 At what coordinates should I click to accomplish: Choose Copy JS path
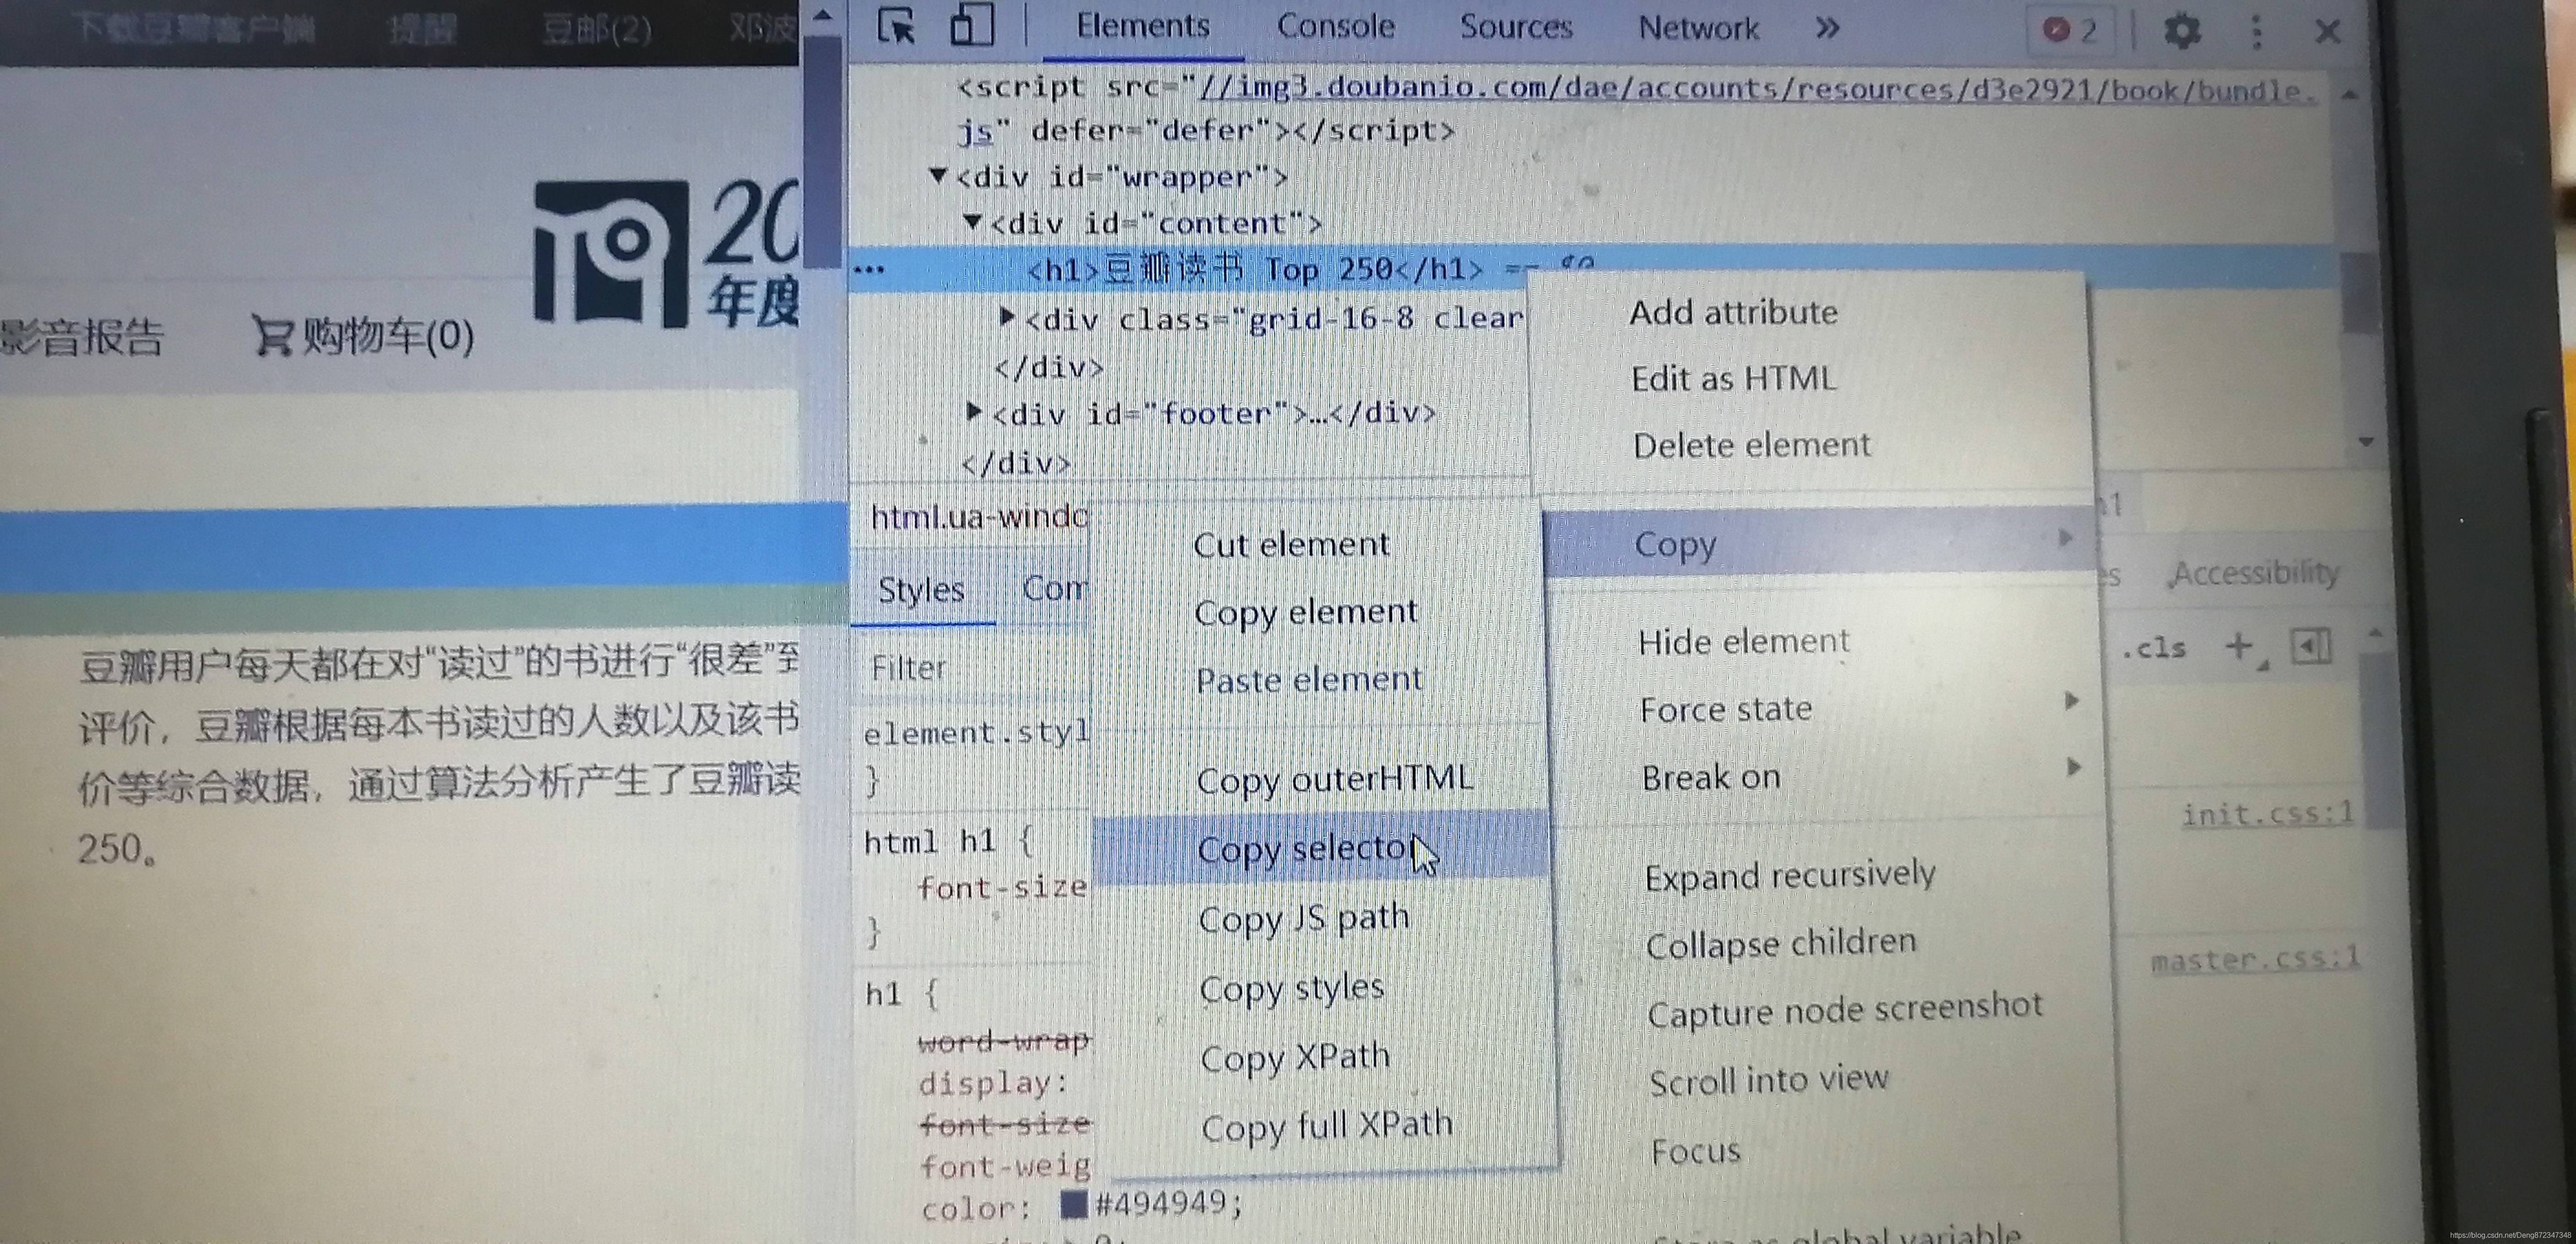[x=1304, y=918]
